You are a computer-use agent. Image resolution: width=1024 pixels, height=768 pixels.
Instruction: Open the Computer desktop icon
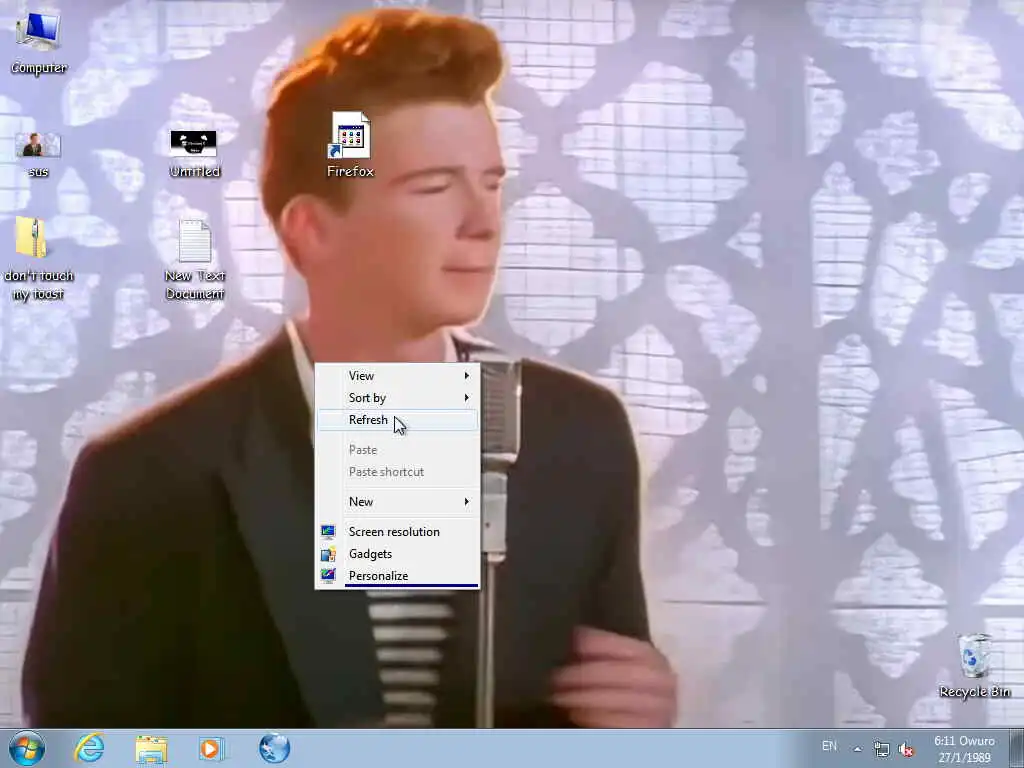[x=39, y=40]
